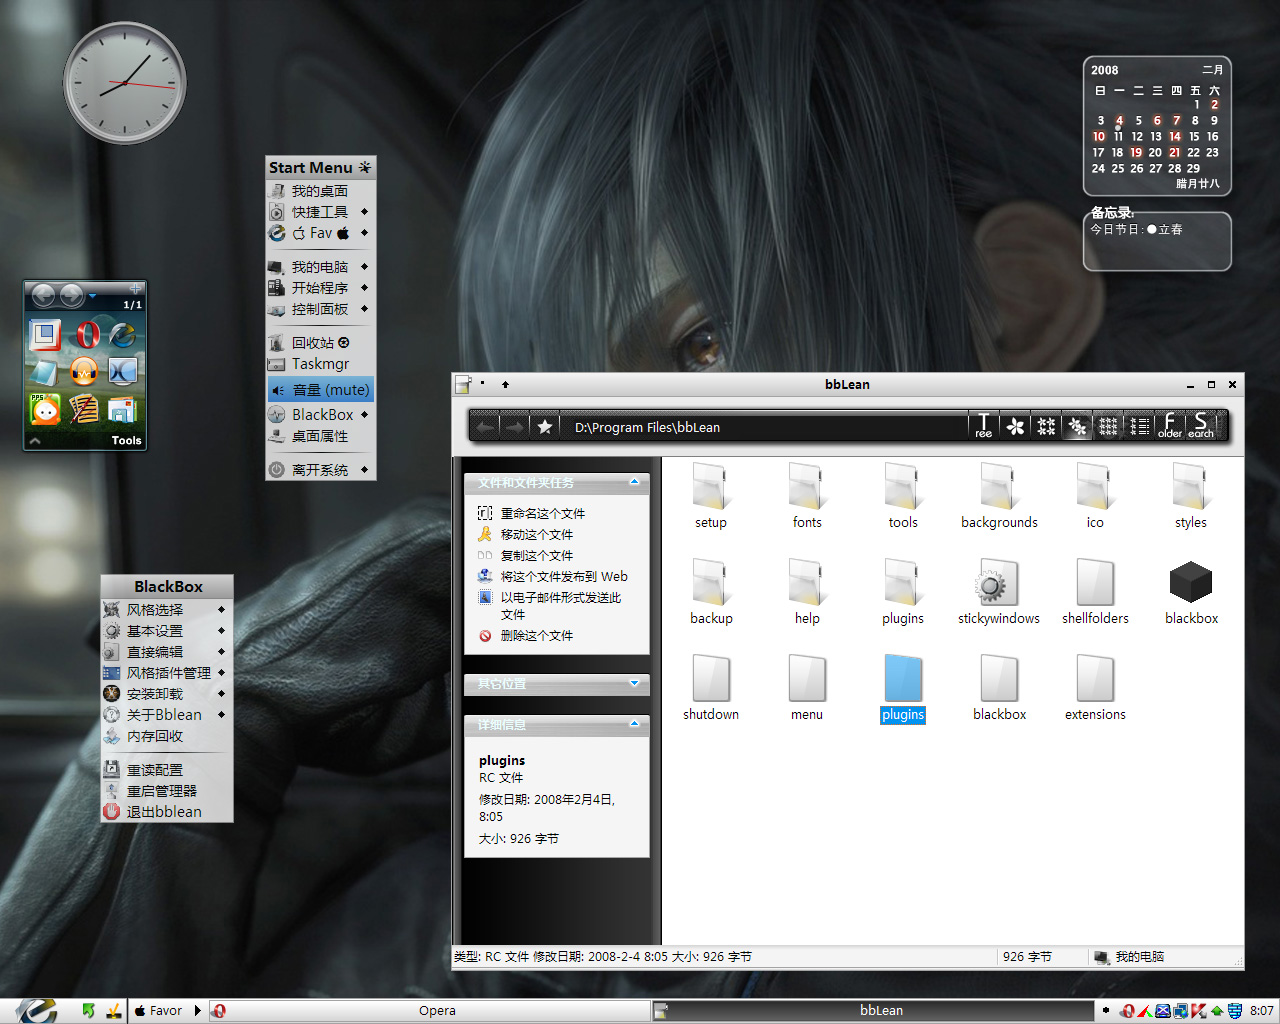The image size is (1280, 1024).
Task: Open the start logo on the taskbar
Action: tap(36, 1010)
